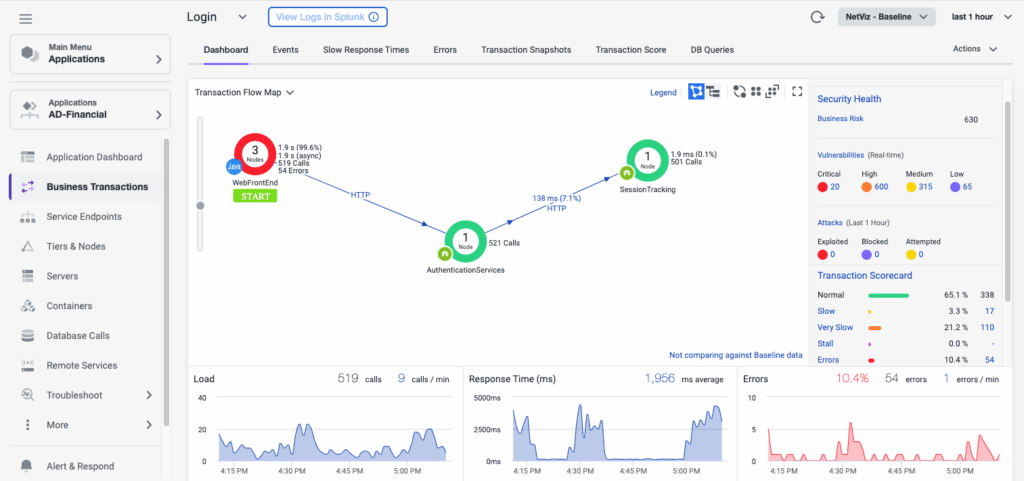Viewport: 1024px width, 481px height.
Task: Click the Application Dashboard sidebar icon
Action: [27, 157]
